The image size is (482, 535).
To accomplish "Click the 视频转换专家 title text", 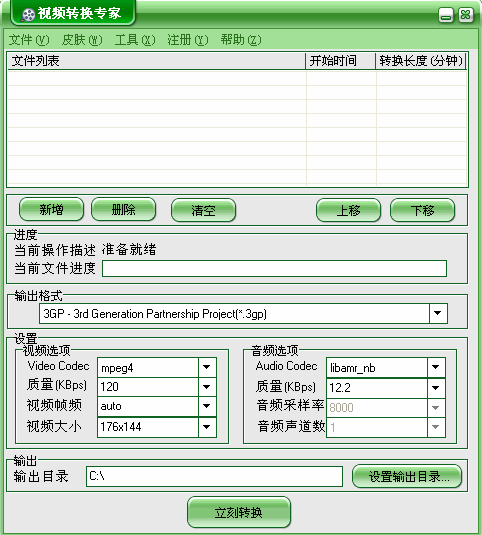I will point(79,14).
